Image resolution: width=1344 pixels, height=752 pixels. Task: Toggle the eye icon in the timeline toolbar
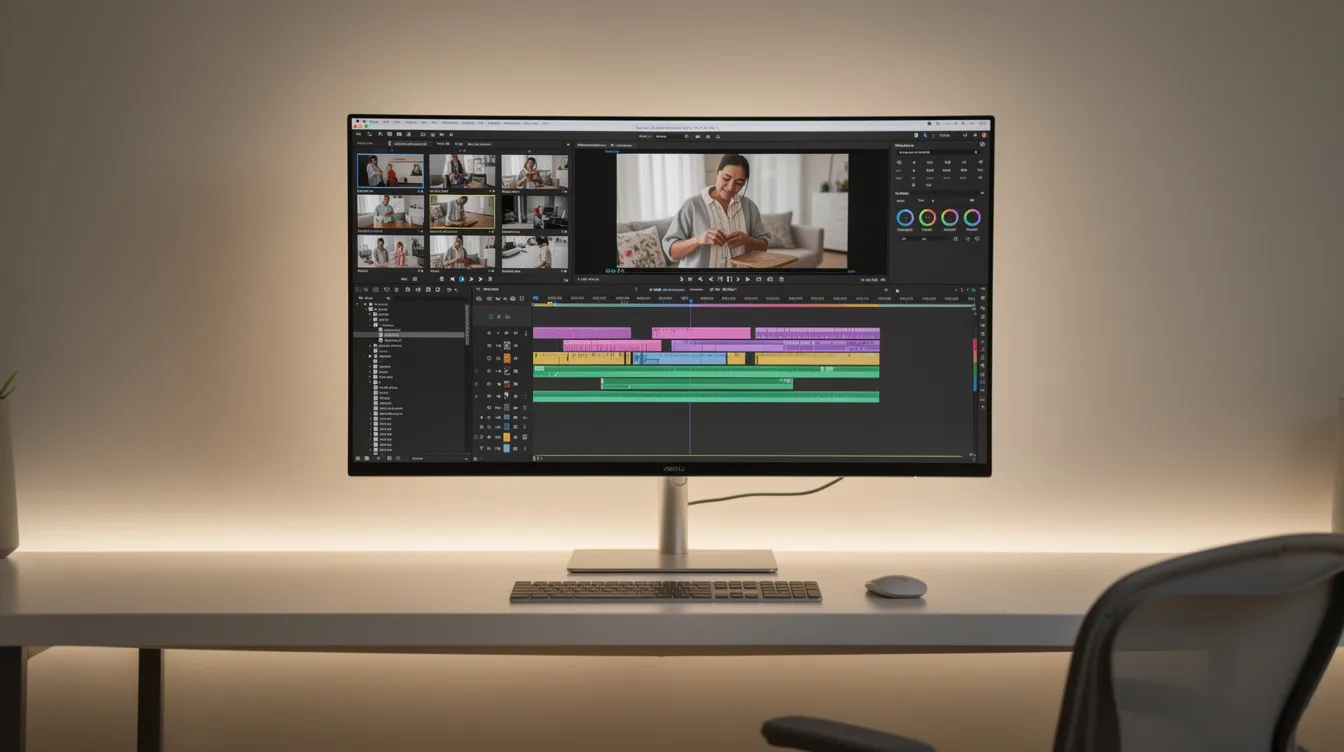[x=513, y=298]
